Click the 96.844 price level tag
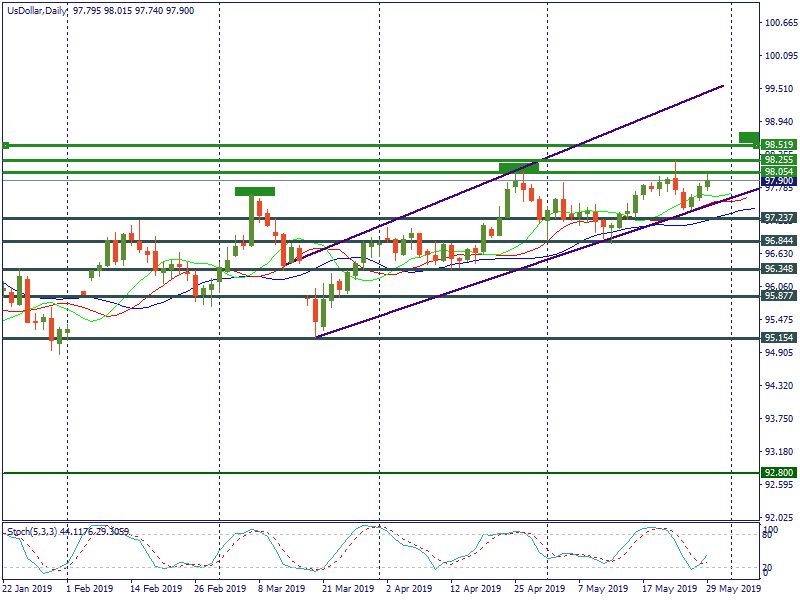The width and height of the screenshot is (800, 600). coord(778,241)
